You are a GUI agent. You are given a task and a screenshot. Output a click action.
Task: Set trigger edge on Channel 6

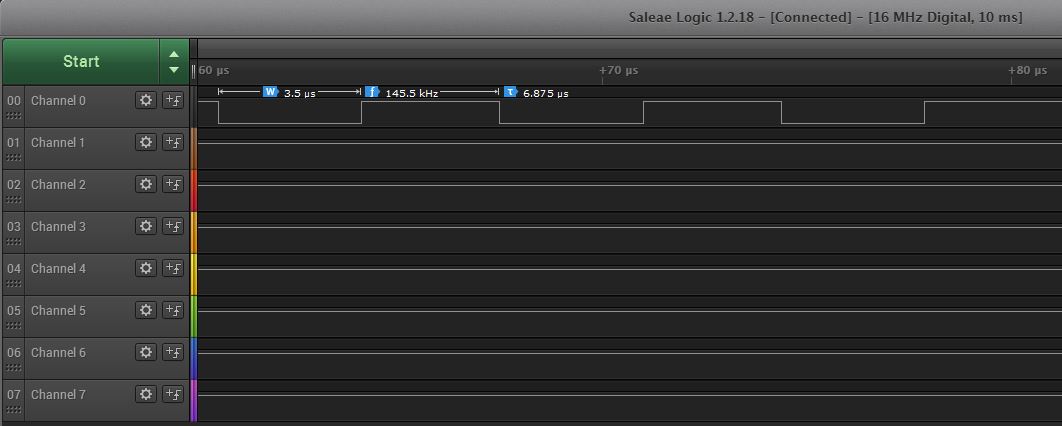[173, 352]
